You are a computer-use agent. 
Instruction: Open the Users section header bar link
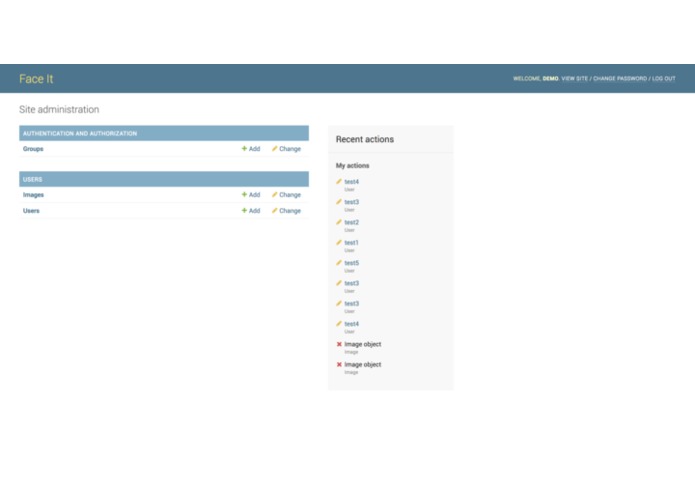[x=32, y=179]
